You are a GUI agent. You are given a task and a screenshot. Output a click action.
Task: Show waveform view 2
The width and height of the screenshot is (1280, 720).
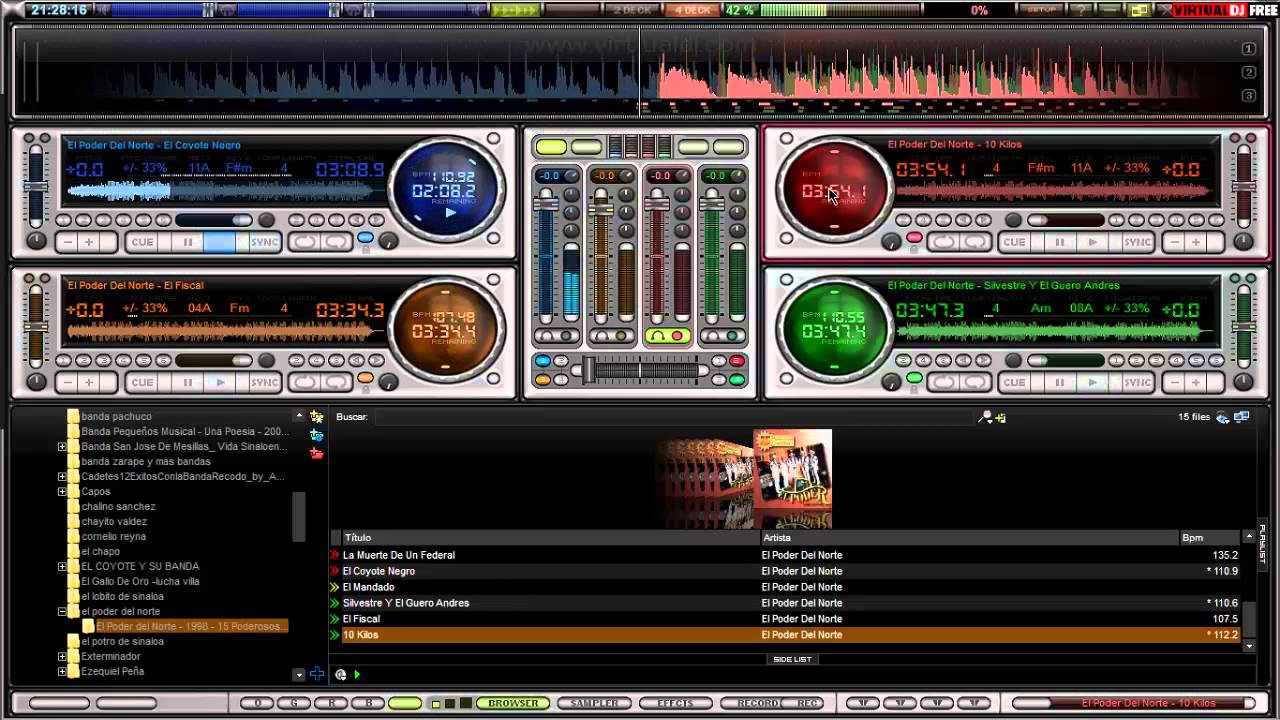click(1248, 72)
